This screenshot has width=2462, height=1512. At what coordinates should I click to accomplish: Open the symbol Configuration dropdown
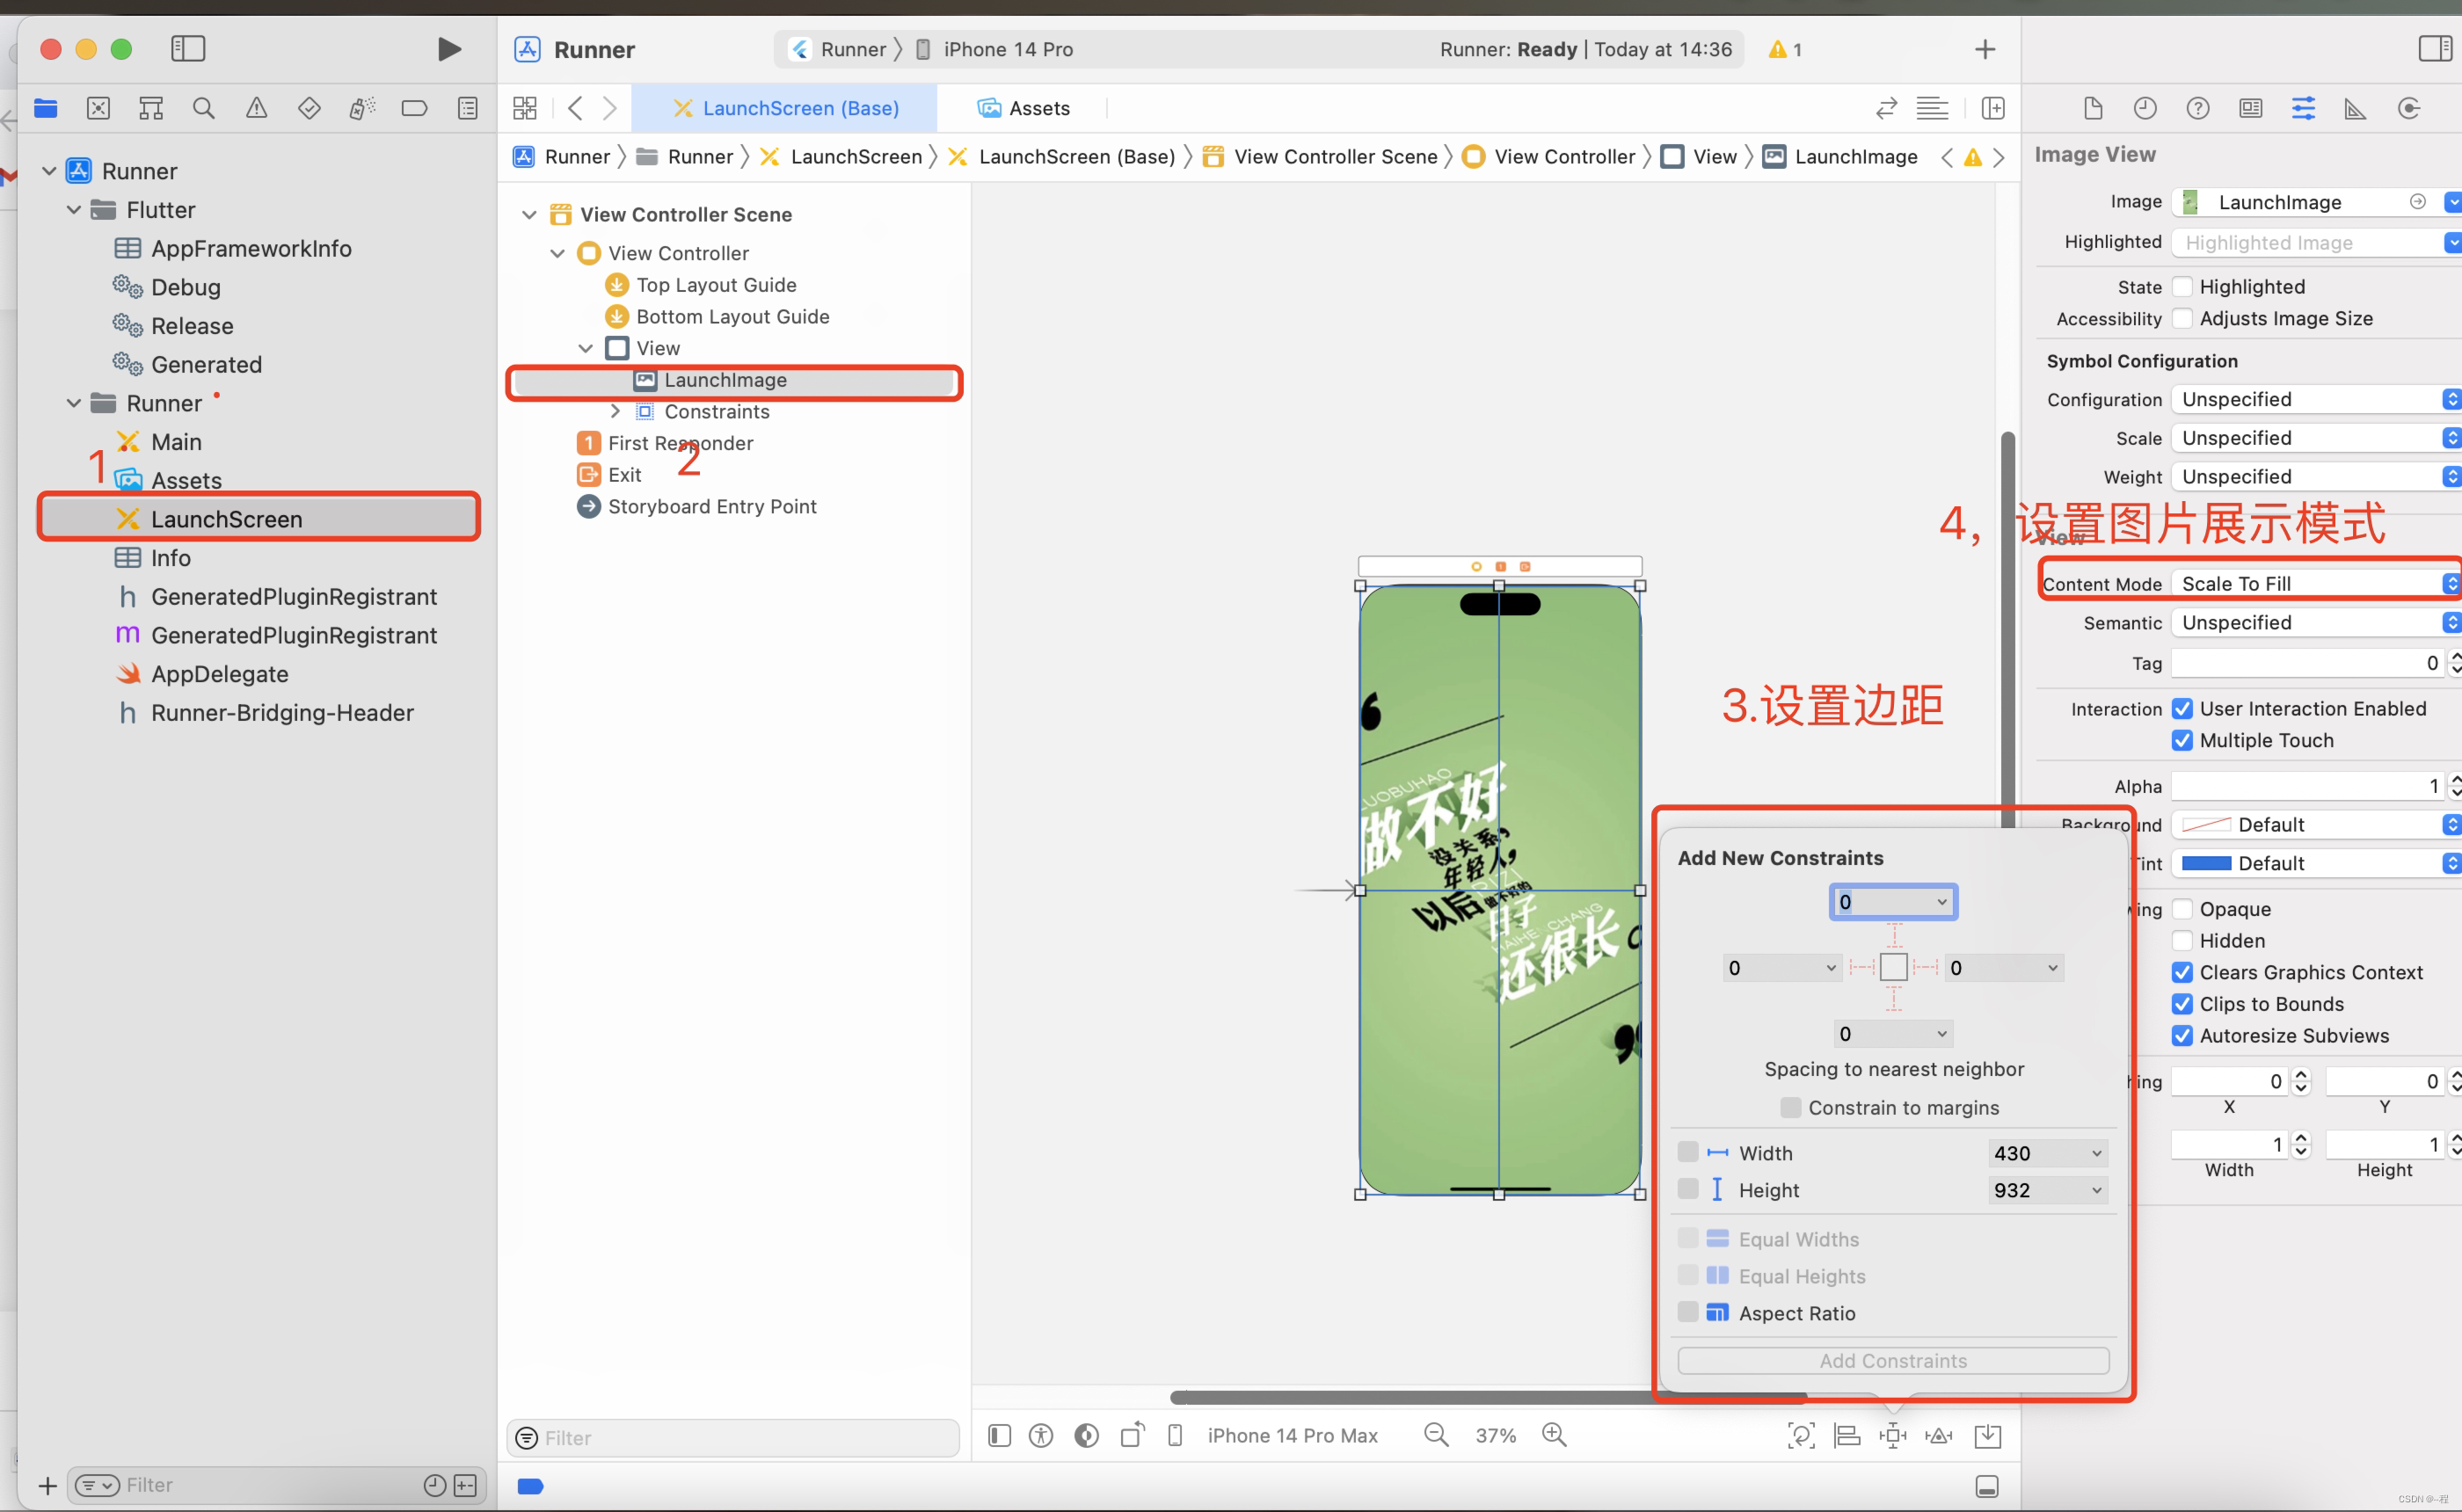(2316, 399)
